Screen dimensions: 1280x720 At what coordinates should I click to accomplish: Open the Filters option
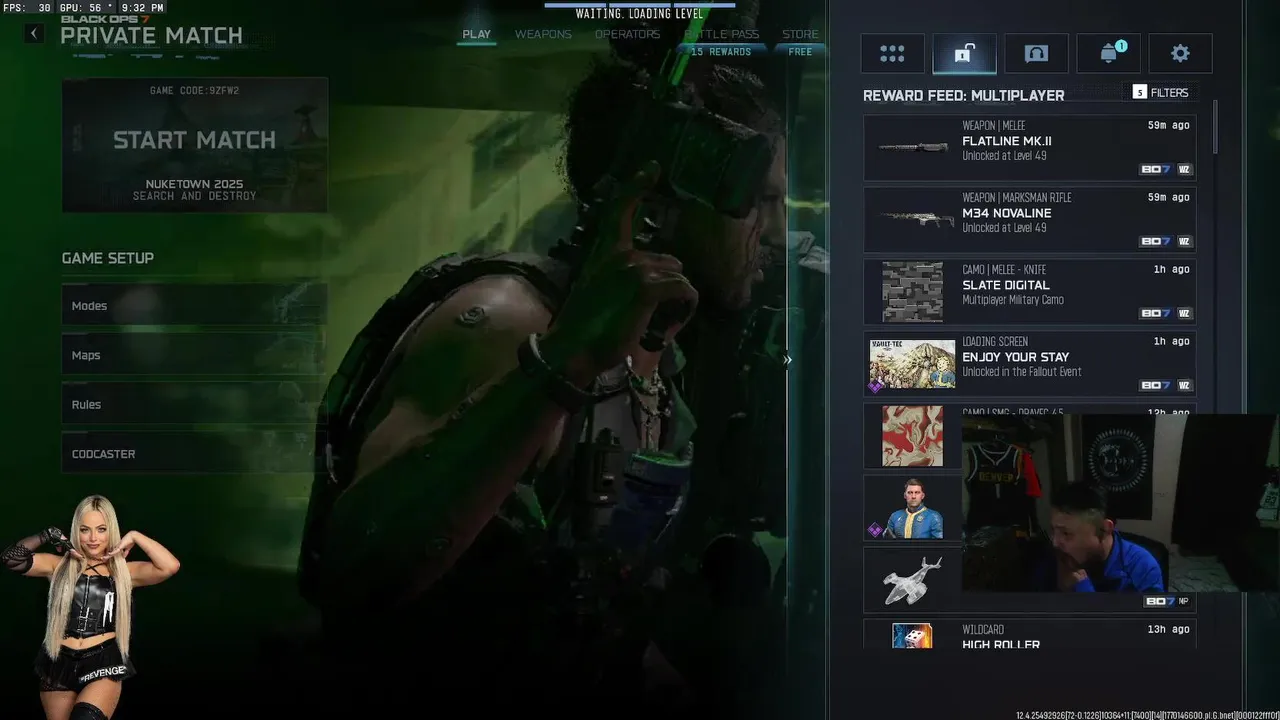1160,92
